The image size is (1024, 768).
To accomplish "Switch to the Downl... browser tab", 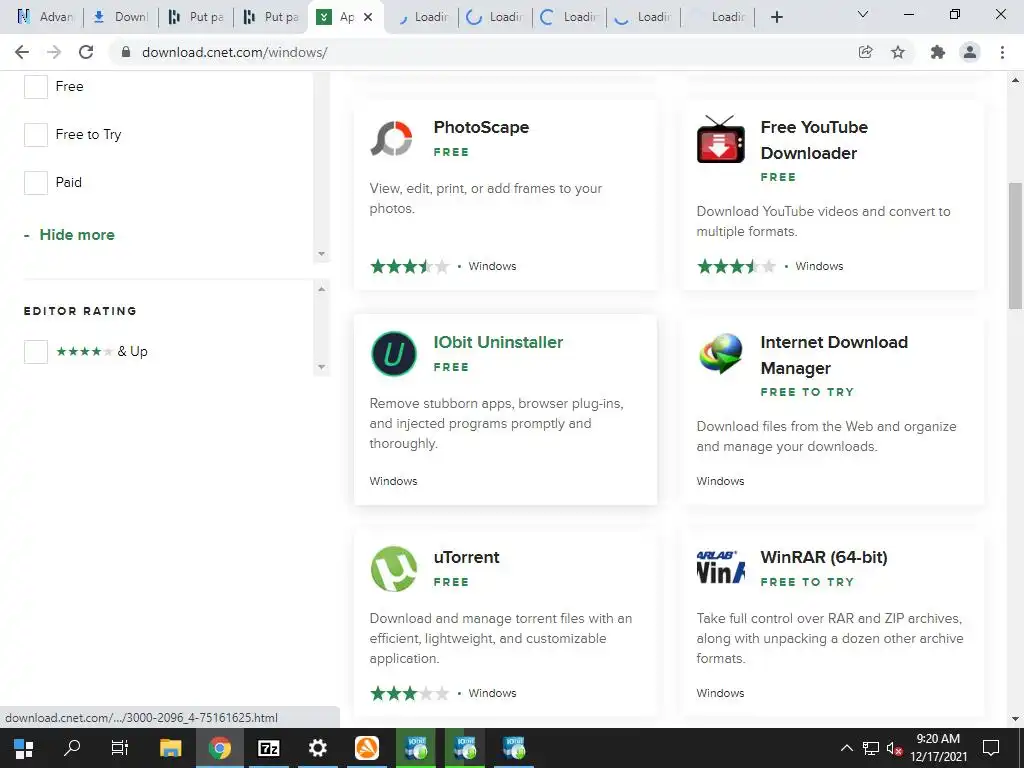I will 121,17.
